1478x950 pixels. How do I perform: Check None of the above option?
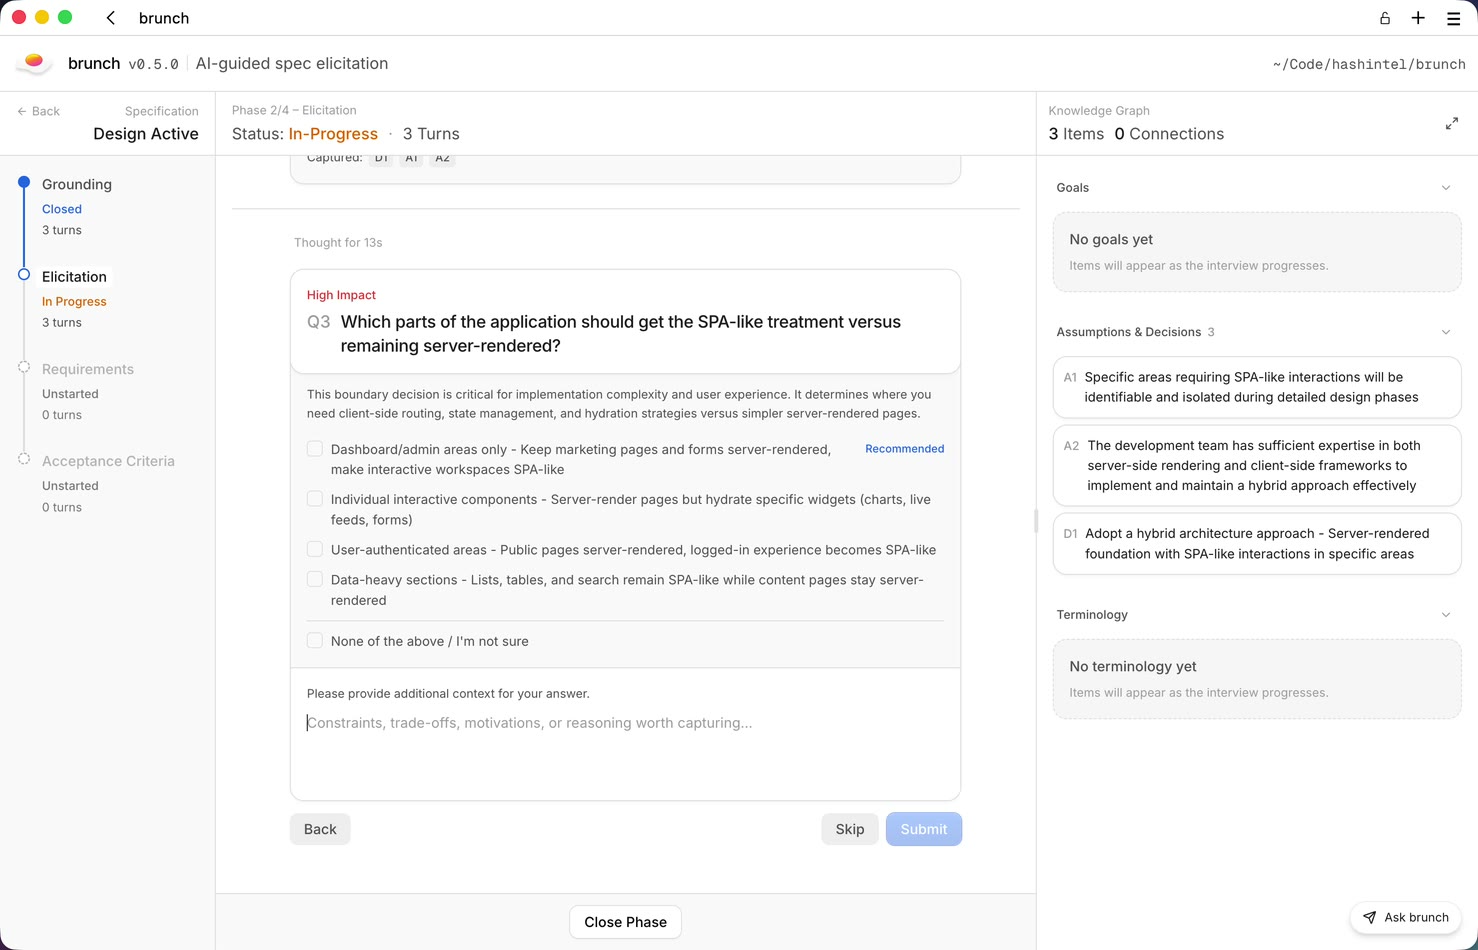tap(315, 640)
